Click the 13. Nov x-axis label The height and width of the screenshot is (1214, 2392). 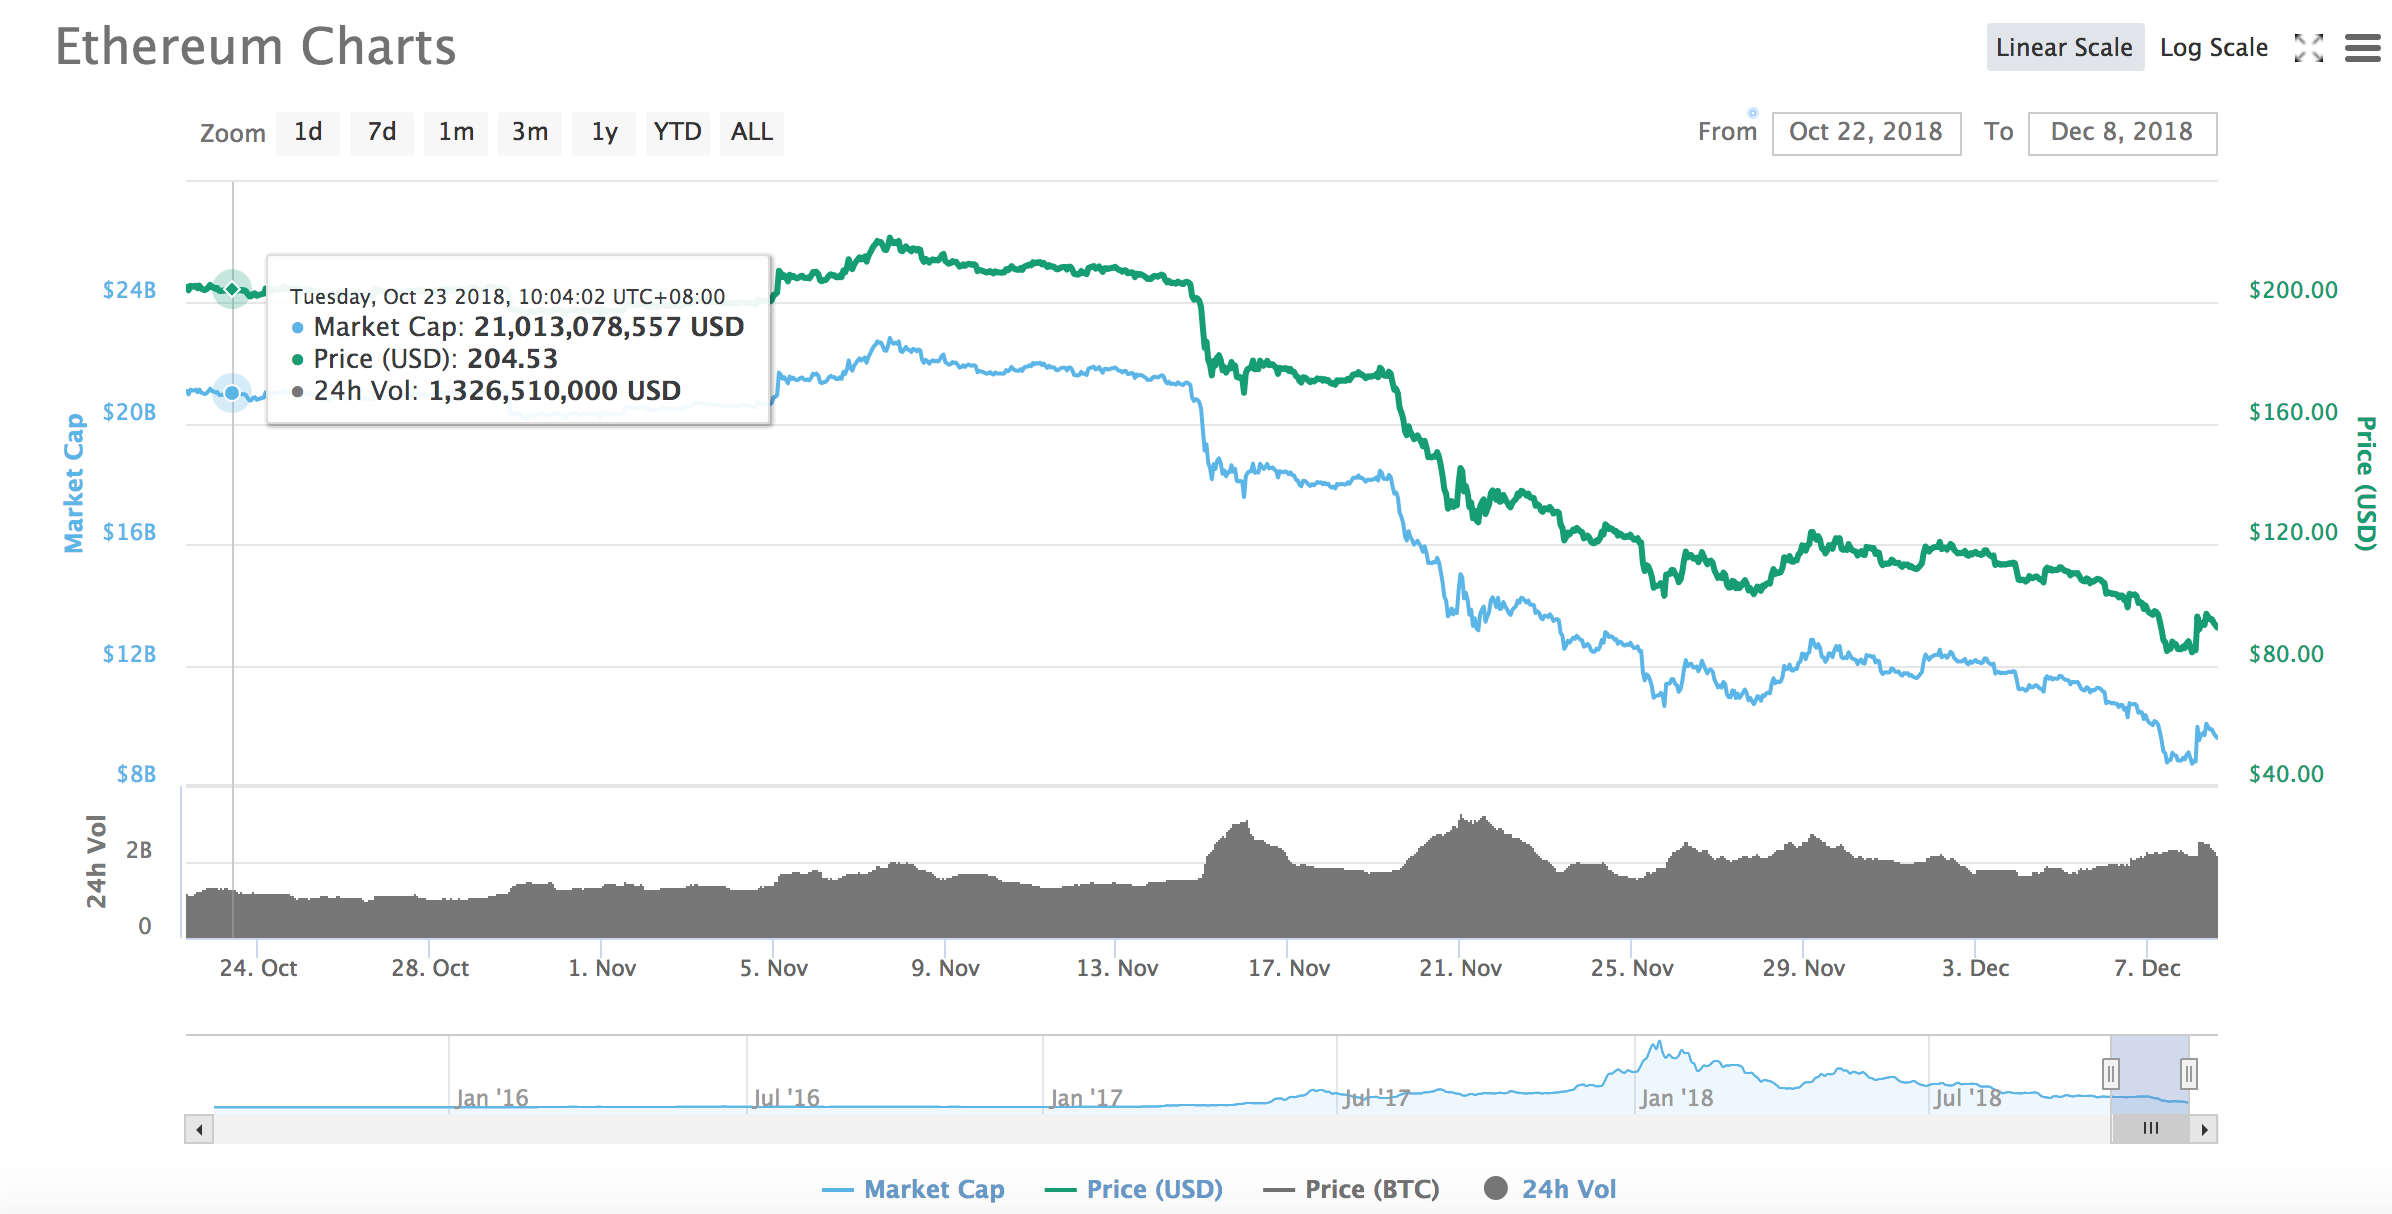pos(1117,968)
